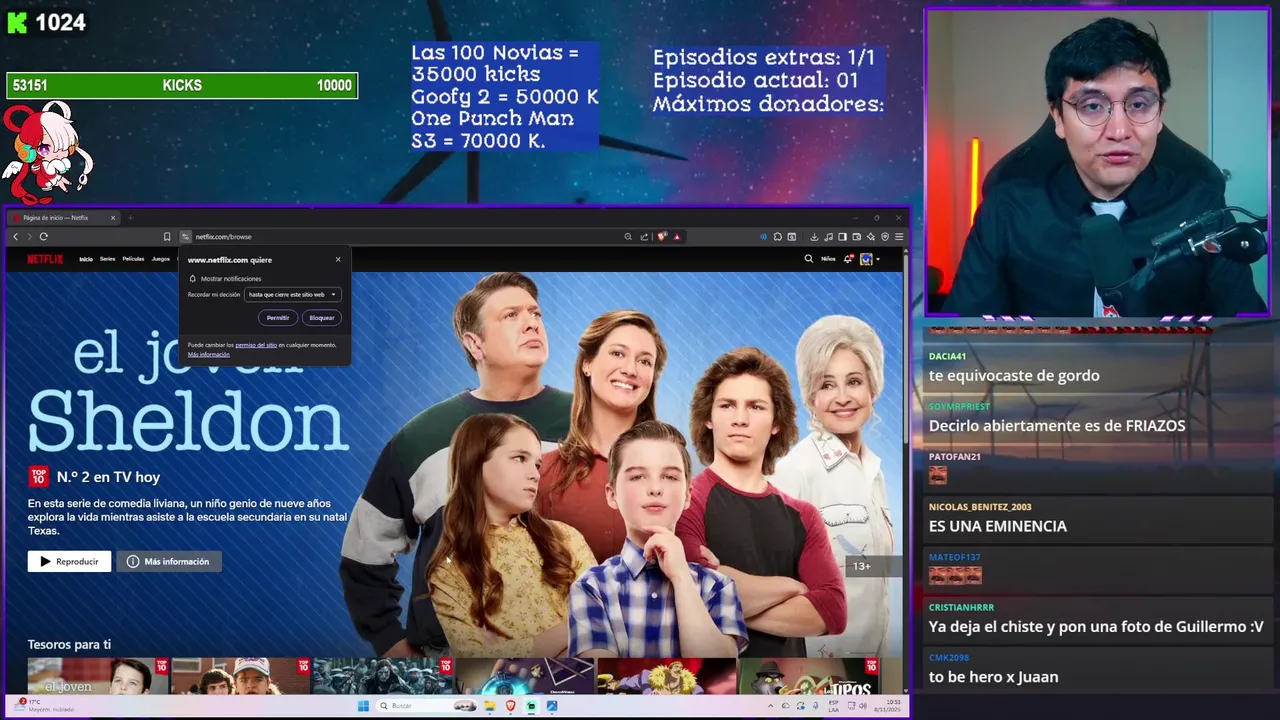Screen dimensions: 1280x720
Task: Open a new browser tab
Action: (x=130, y=217)
